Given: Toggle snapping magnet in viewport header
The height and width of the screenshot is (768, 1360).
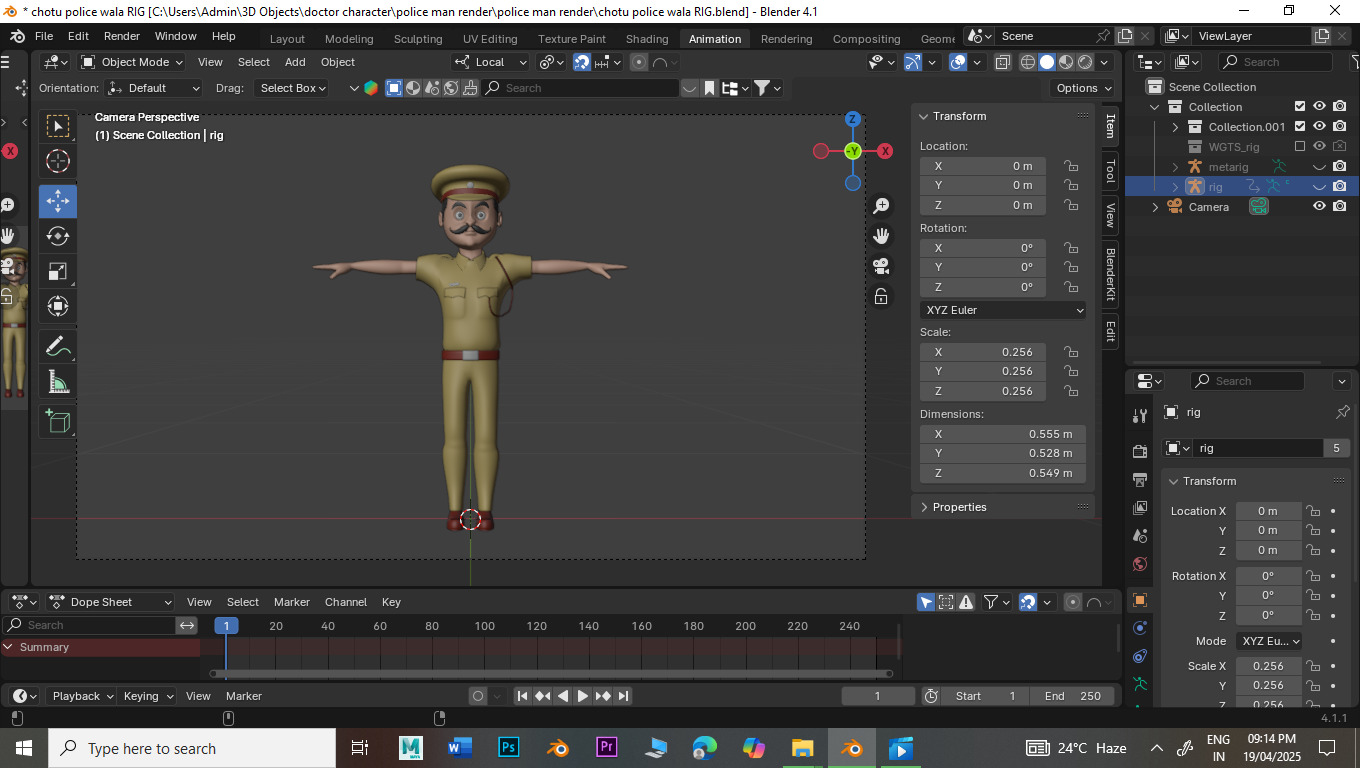Looking at the screenshot, I should click(x=582, y=62).
